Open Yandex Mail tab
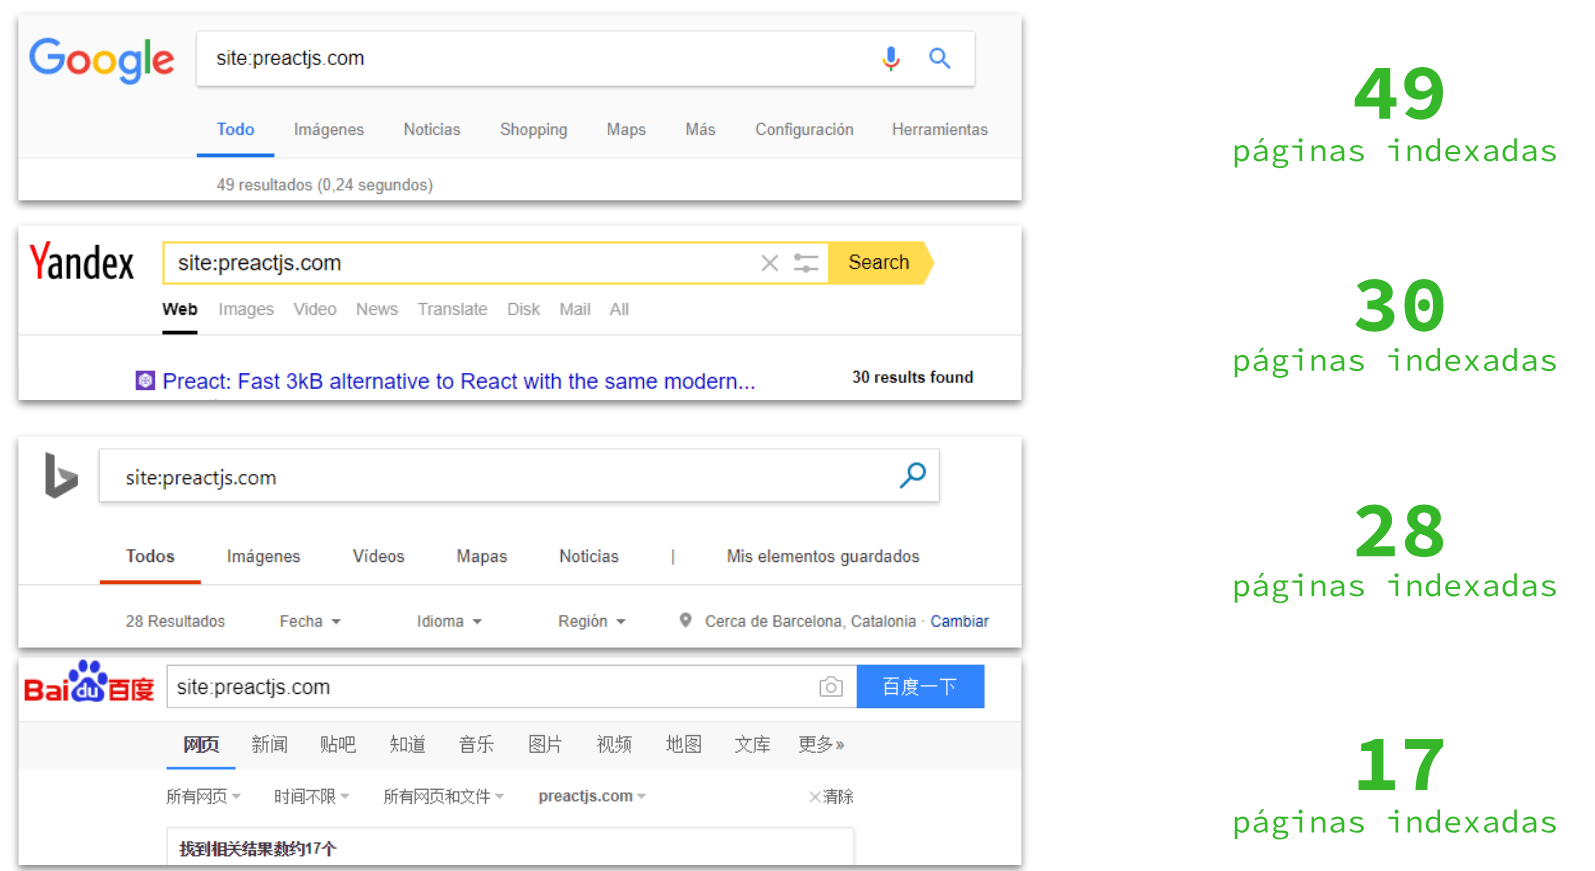The image size is (1595, 871). click(x=575, y=309)
